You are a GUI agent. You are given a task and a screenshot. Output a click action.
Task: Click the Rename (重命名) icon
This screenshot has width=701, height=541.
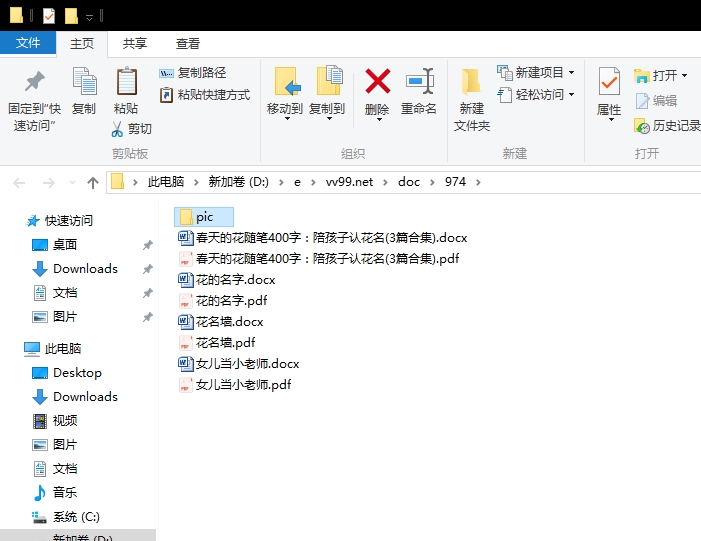tap(419, 81)
